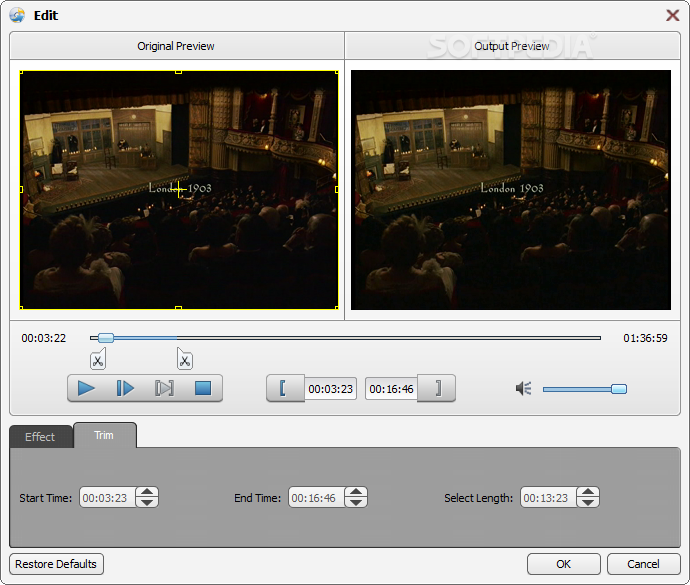Set trim start with the left bracket button
This screenshot has width=690, height=585.
pyautogui.click(x=285, y=388)
